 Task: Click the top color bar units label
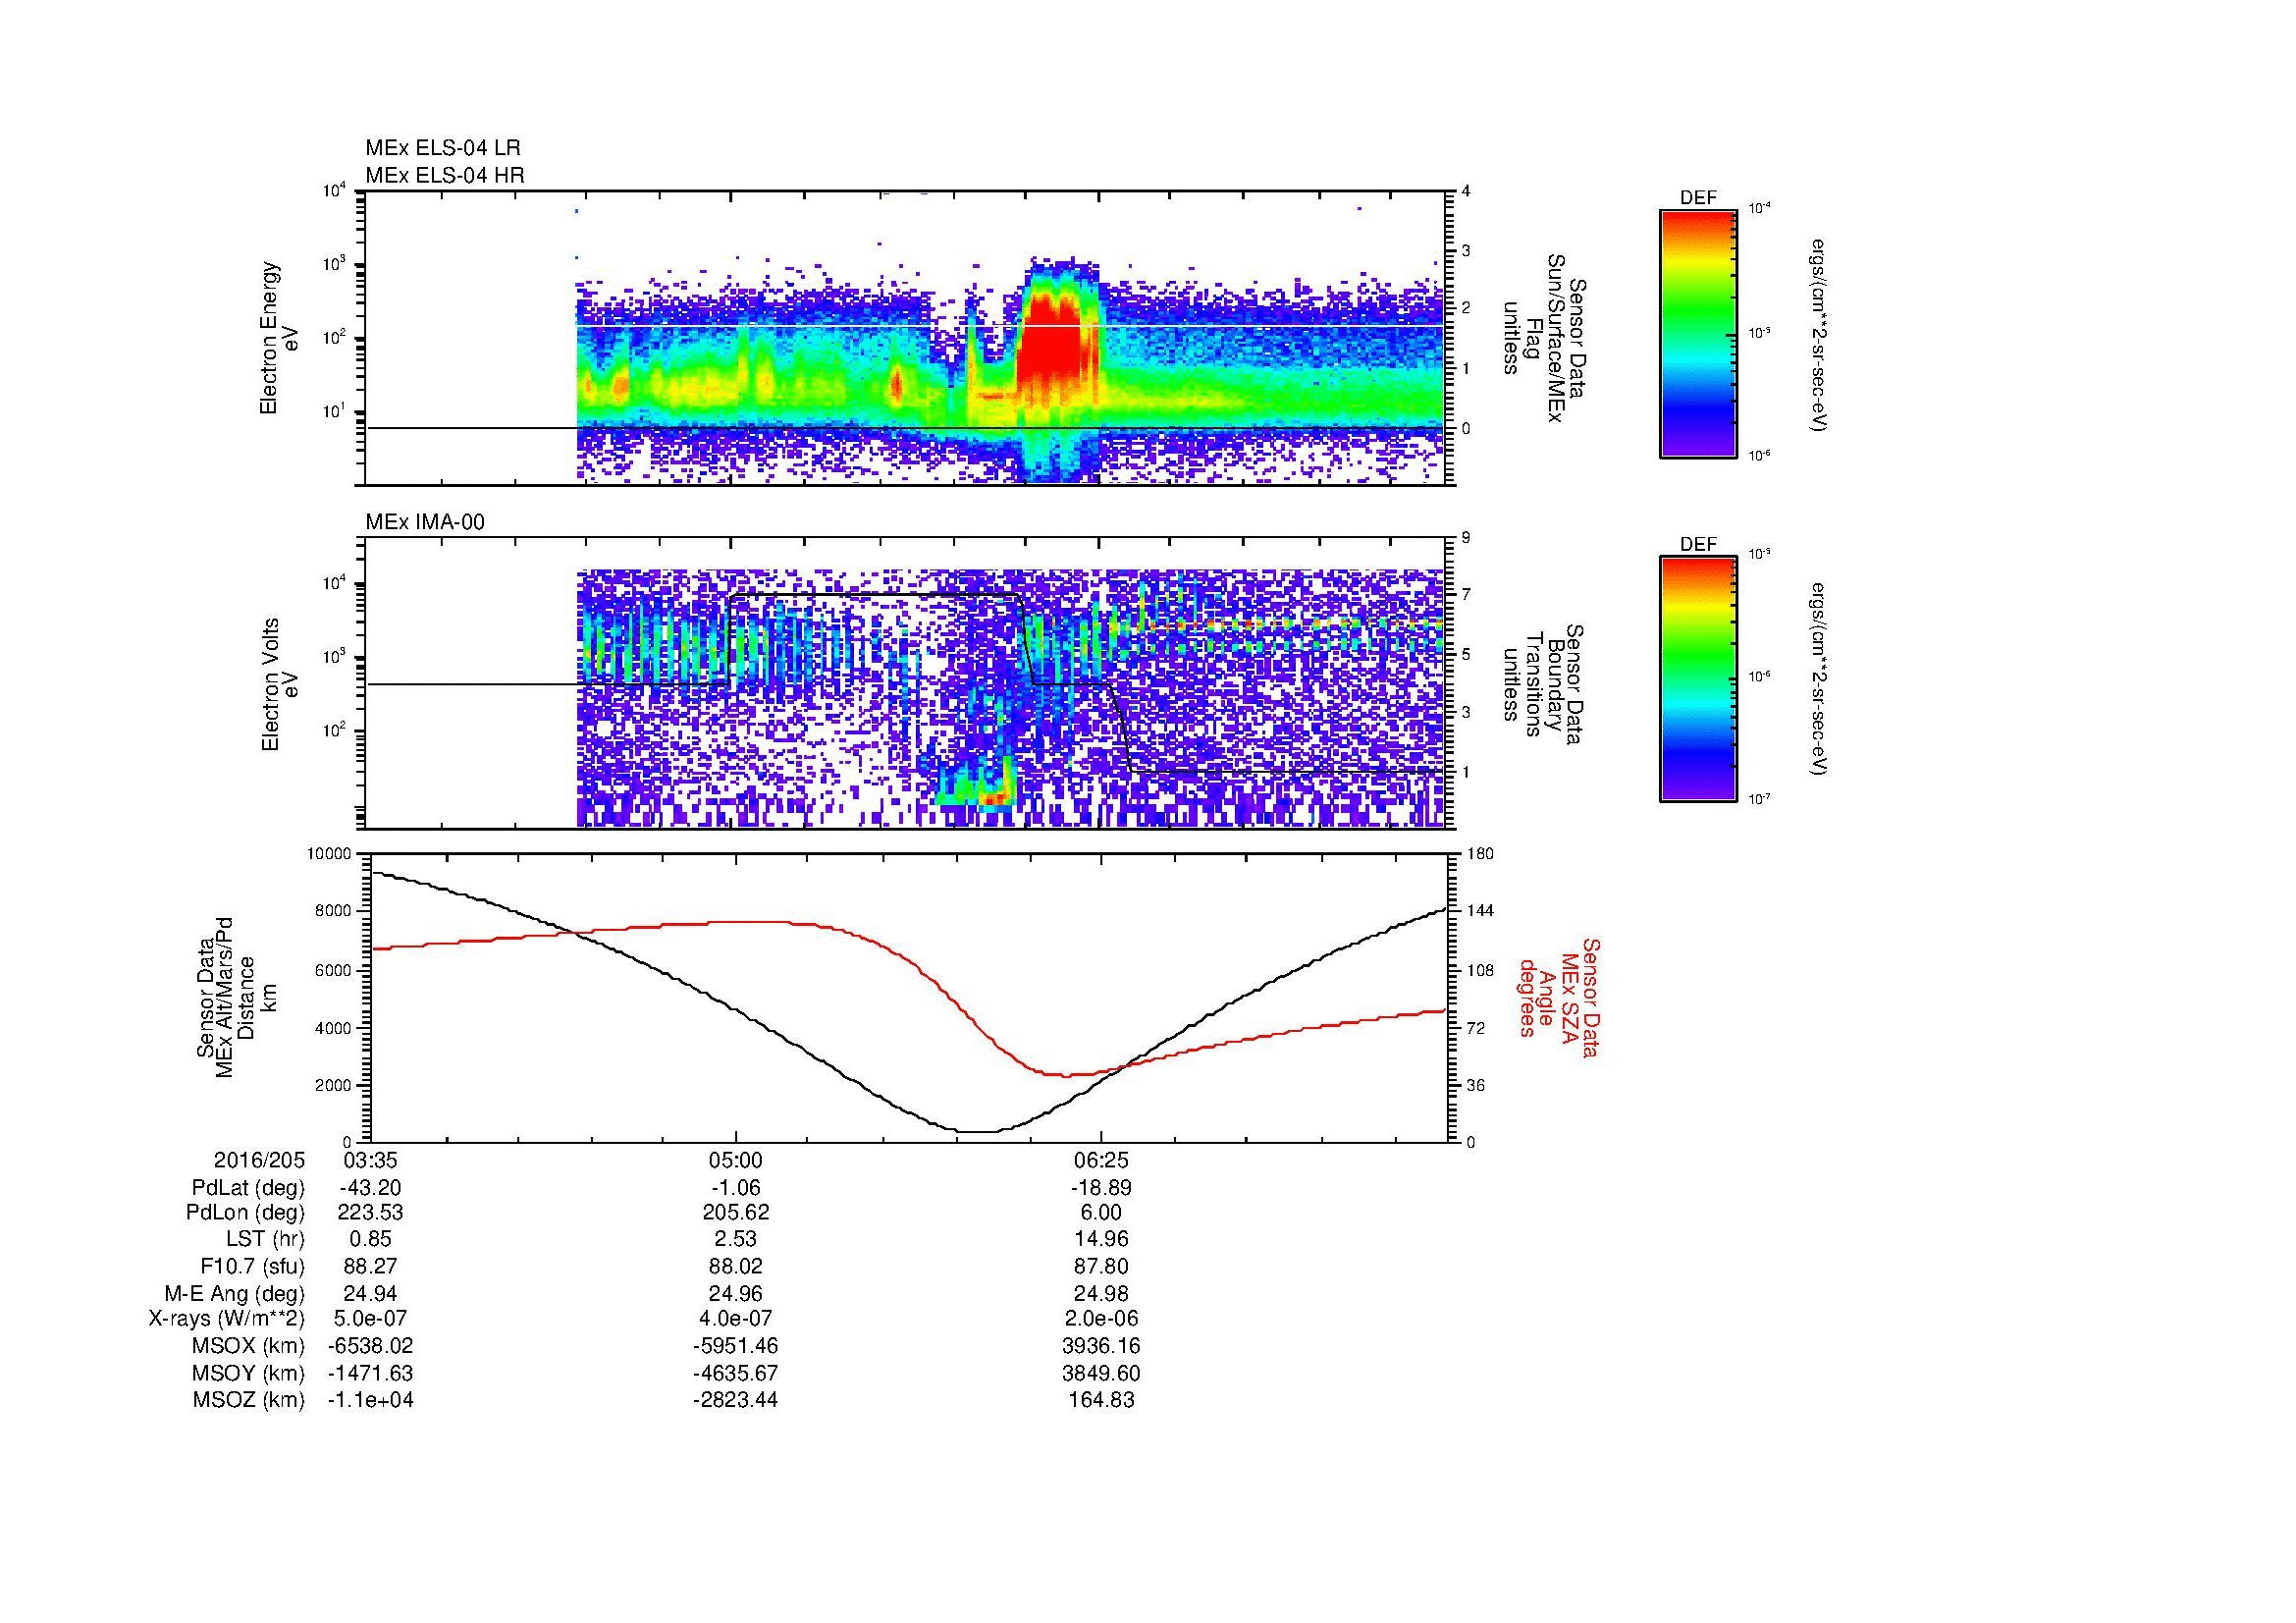tap(1819, 335)
